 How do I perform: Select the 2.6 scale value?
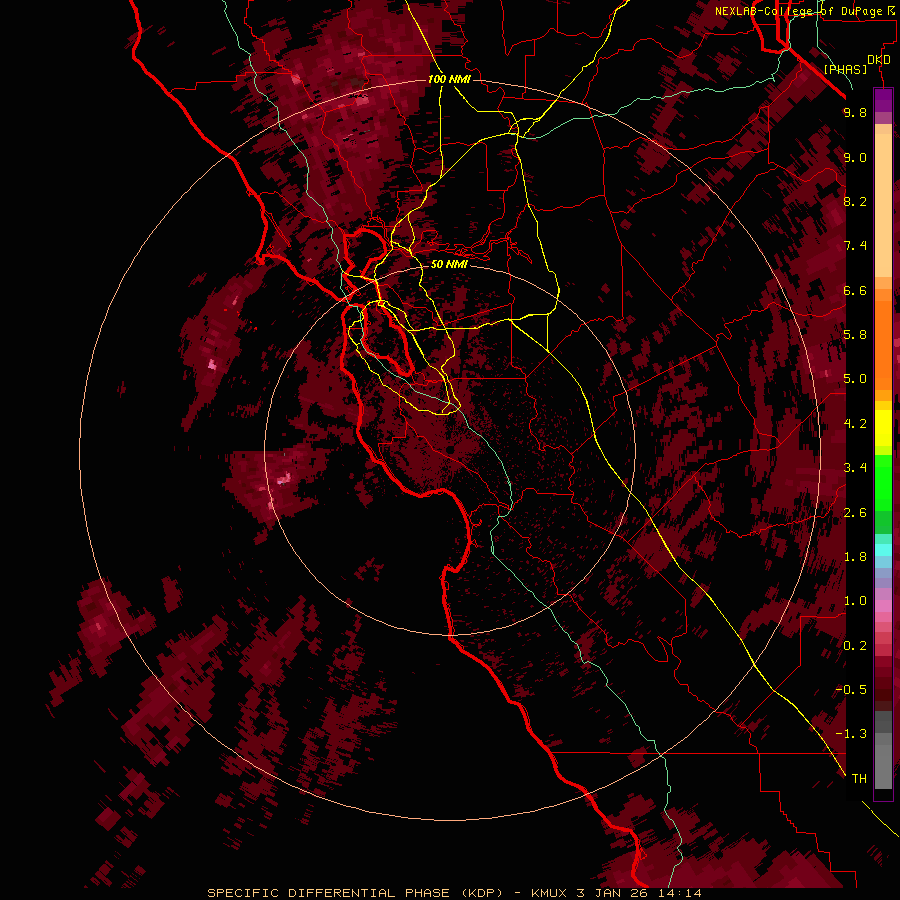pos(855,513)
